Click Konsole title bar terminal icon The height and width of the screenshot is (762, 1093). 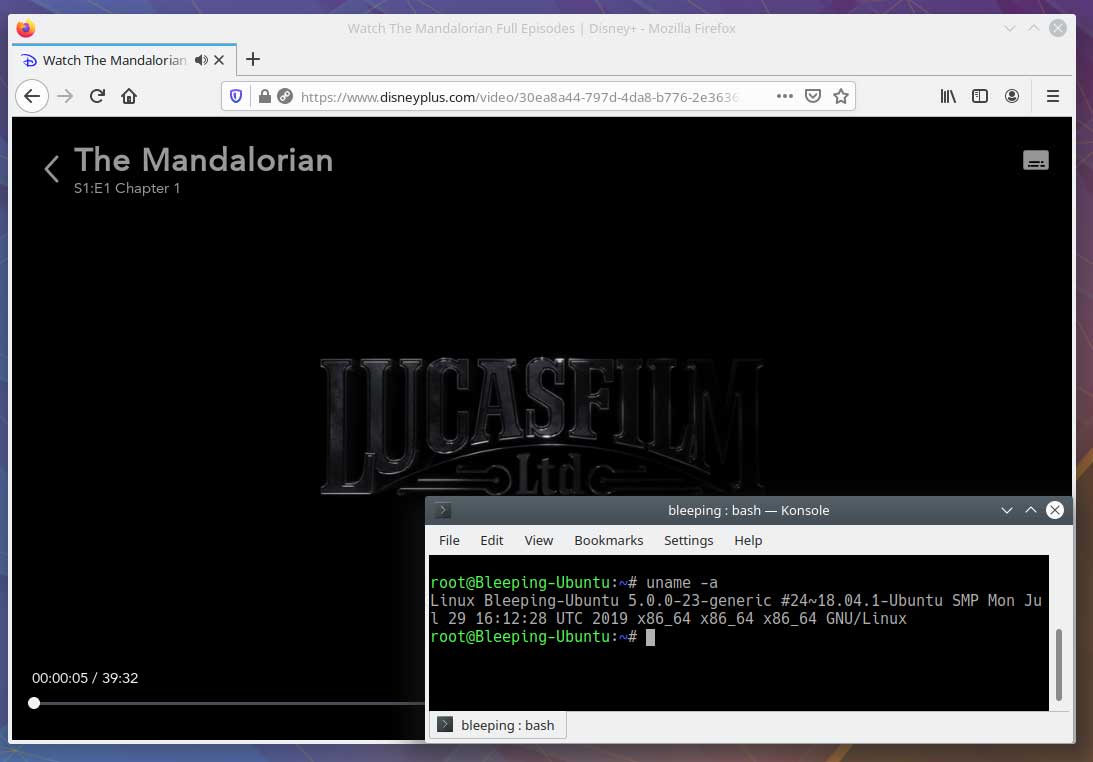(x=443, y=510)
